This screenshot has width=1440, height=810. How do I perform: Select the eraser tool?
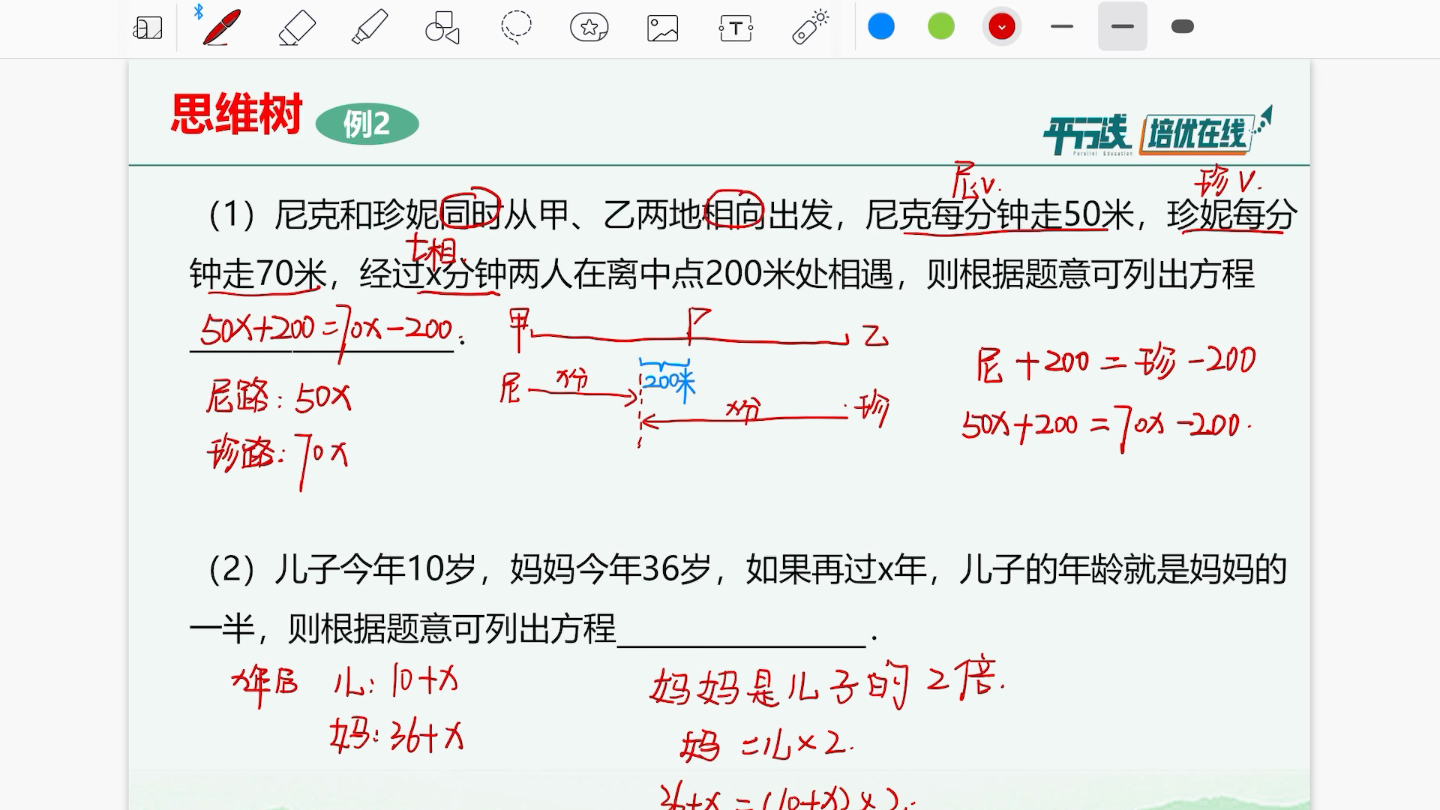(x=295, y=27)
